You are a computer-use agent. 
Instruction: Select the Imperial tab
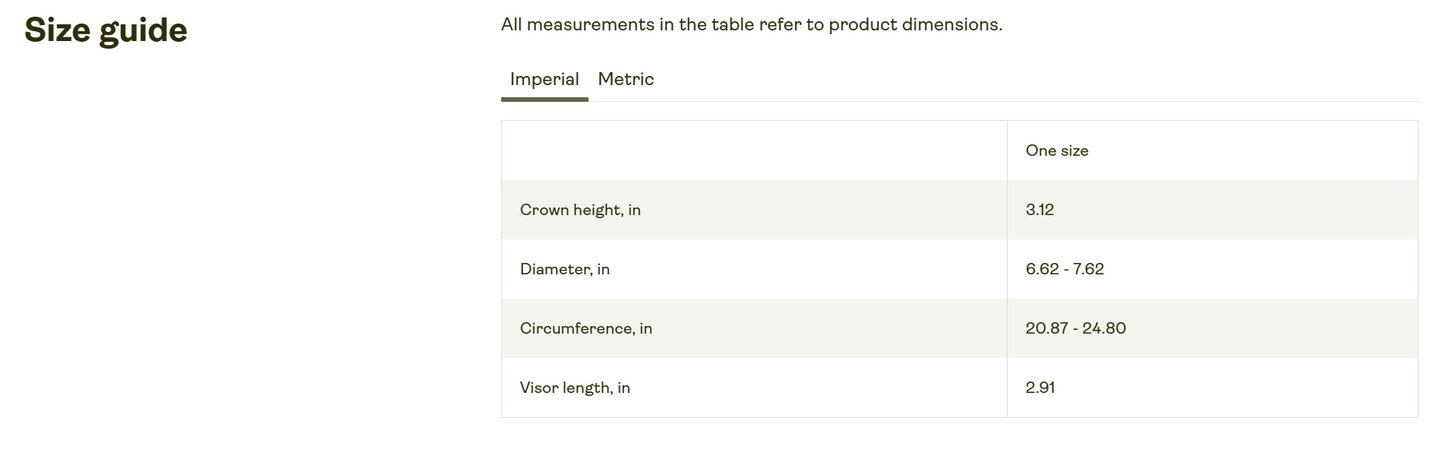pos(544,79)
